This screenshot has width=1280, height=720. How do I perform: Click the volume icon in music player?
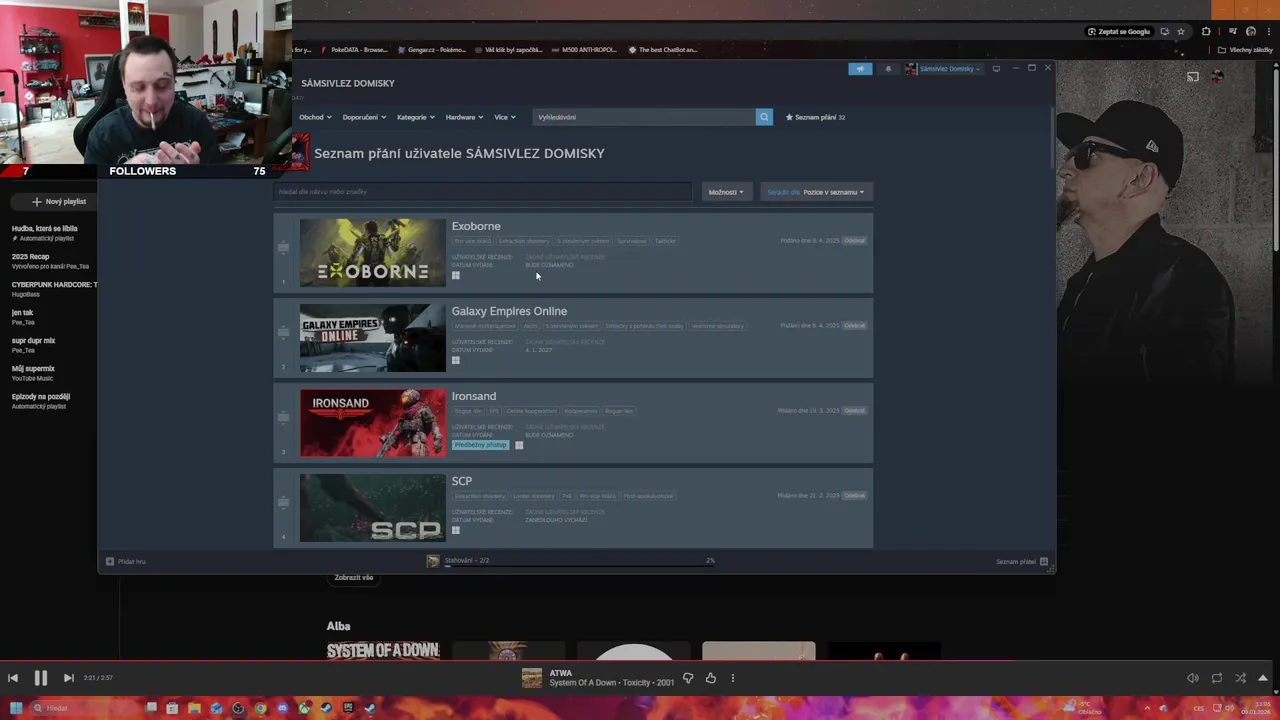point(1193,678)
